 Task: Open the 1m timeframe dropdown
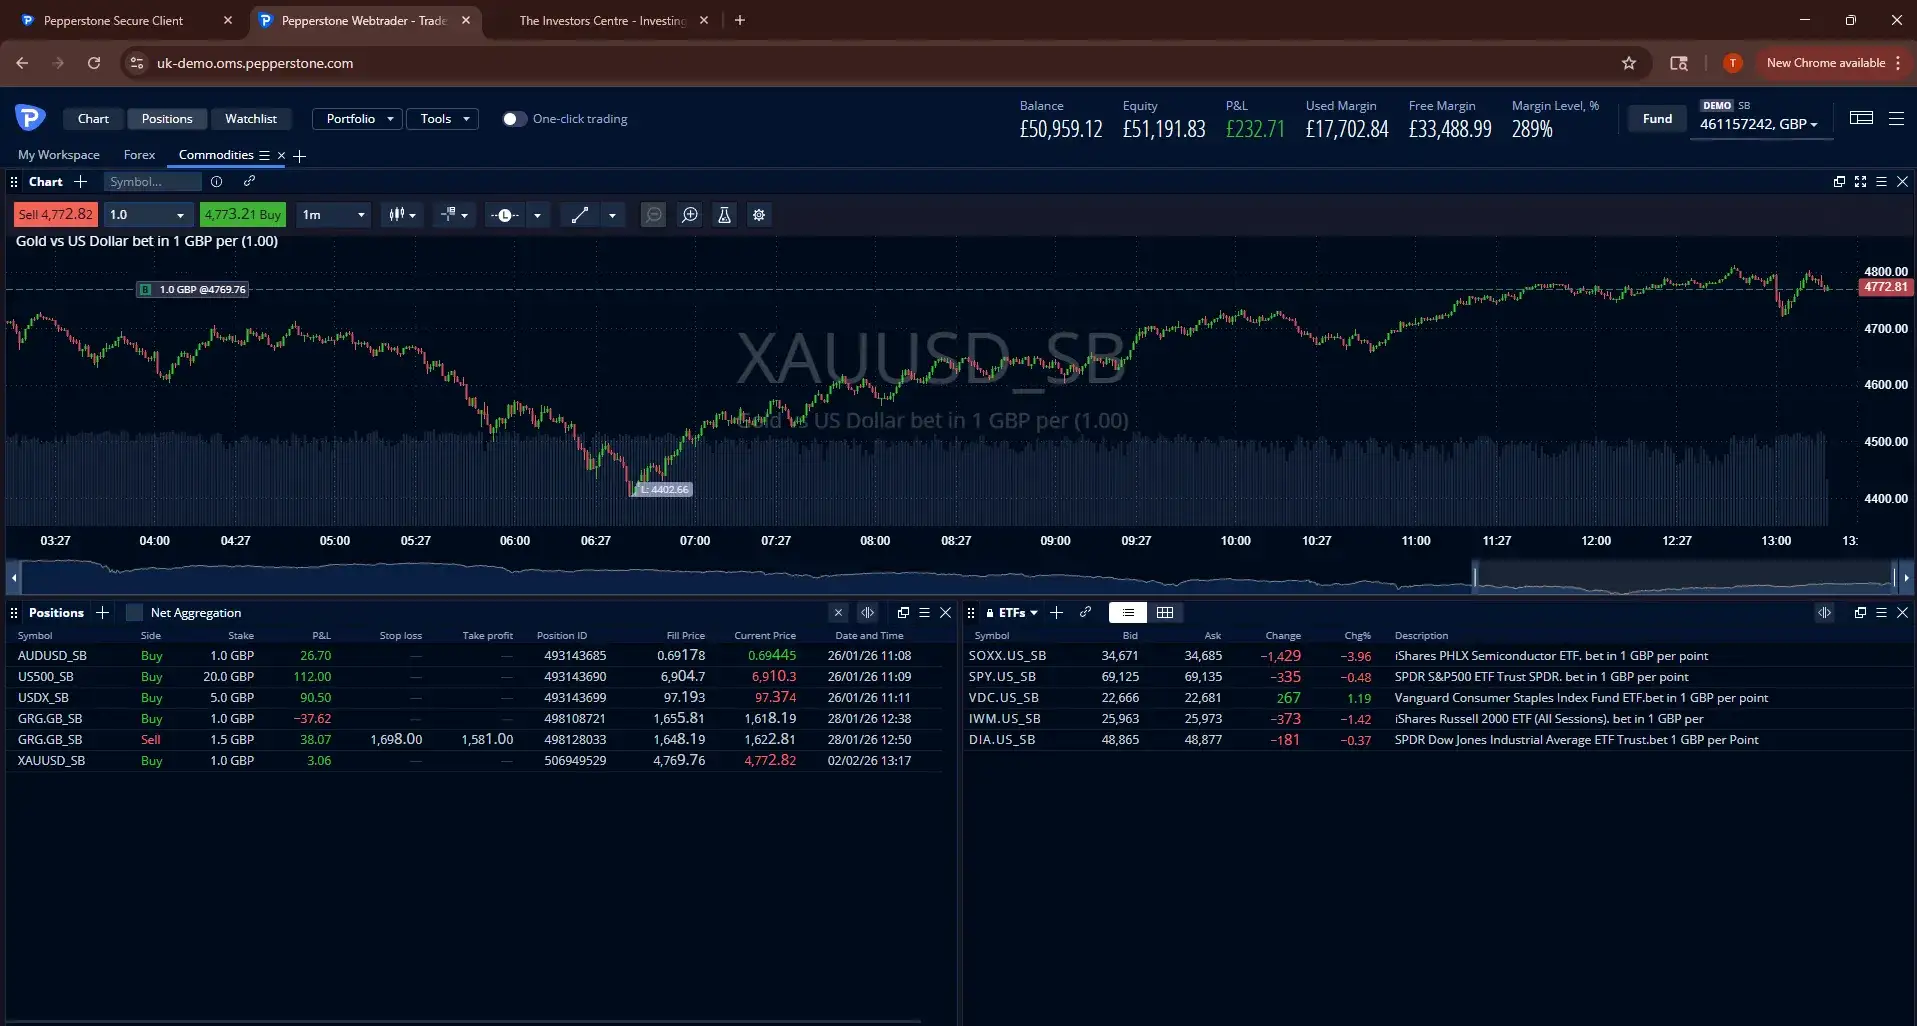332,215
